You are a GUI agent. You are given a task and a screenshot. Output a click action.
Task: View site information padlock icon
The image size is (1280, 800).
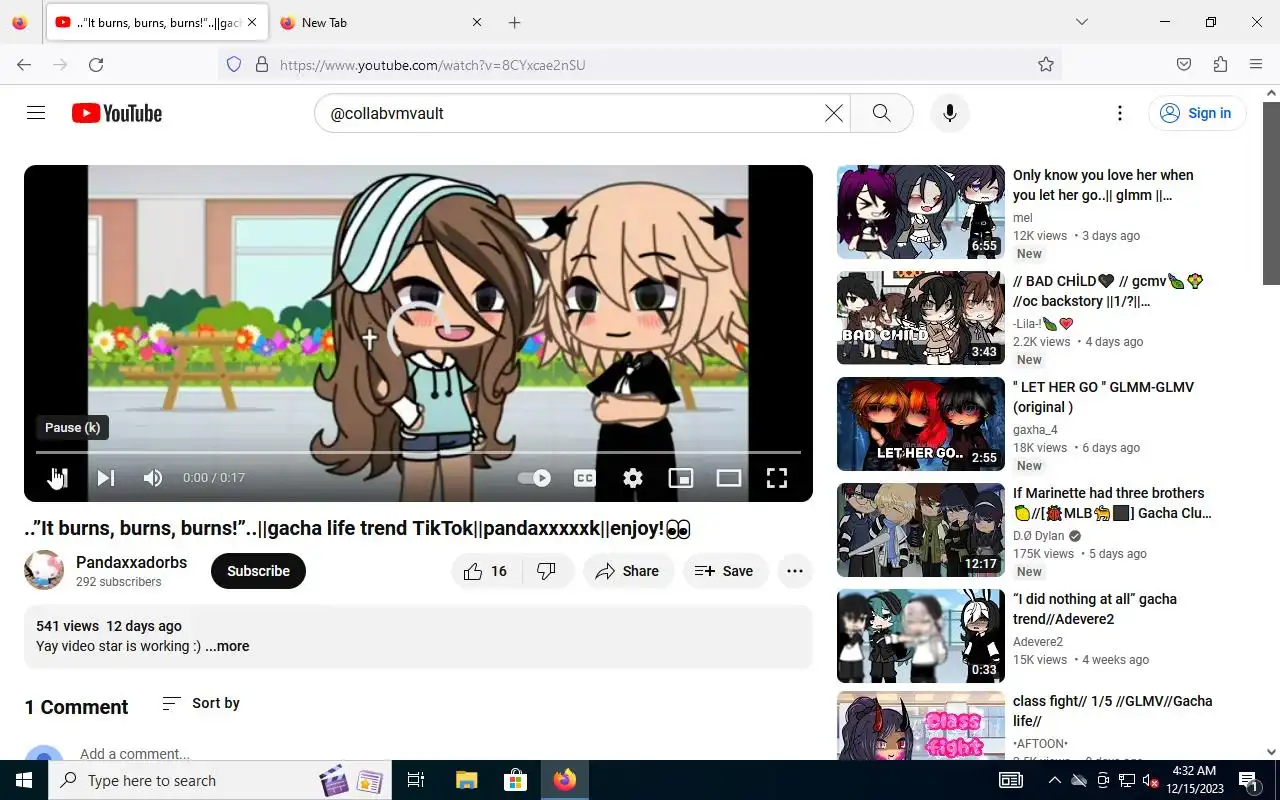pos(262,64)
